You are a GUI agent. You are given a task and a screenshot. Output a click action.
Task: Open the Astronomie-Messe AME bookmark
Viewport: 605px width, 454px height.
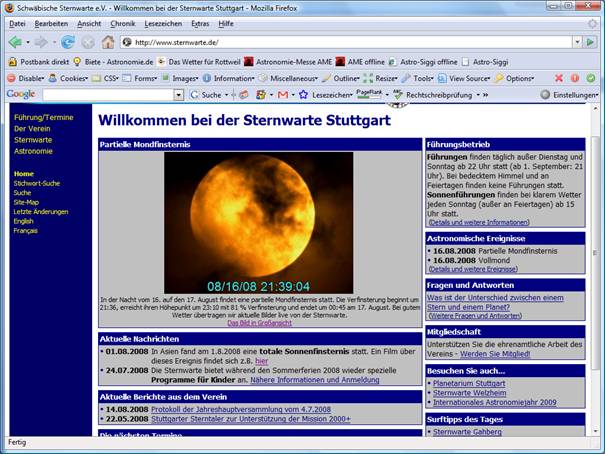tap(288, 62)
